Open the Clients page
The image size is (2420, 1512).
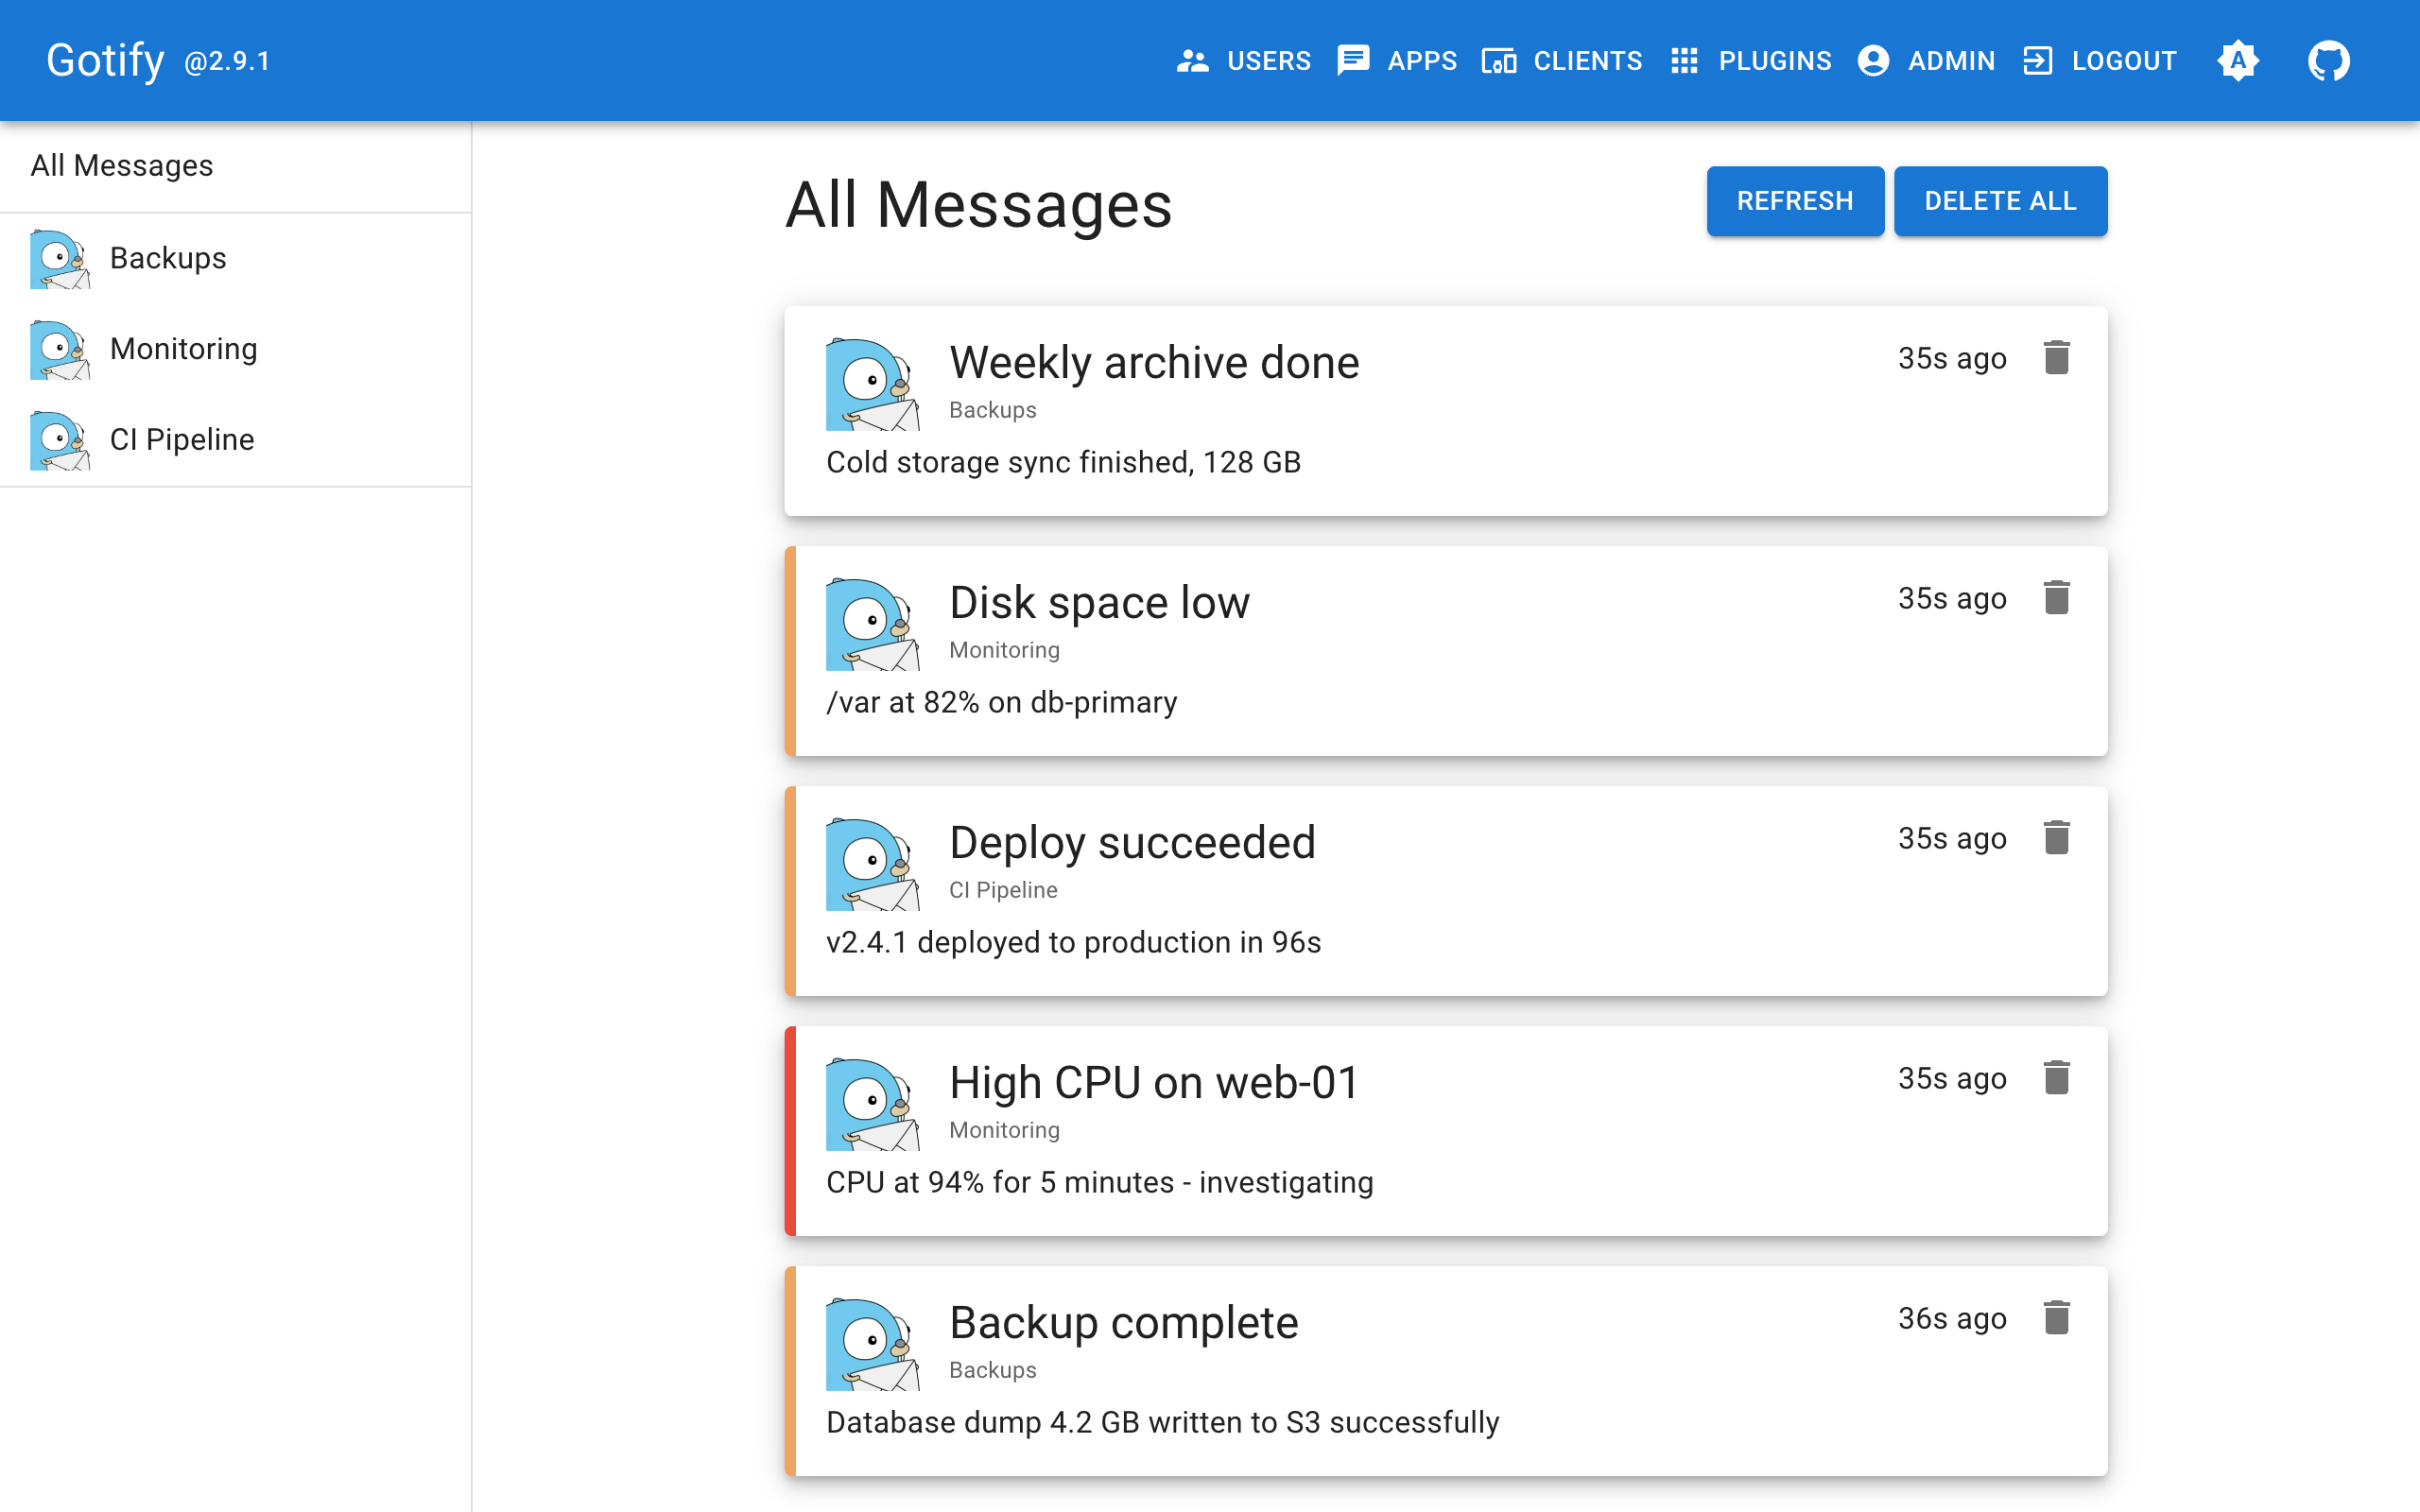tap(1562, 61)
